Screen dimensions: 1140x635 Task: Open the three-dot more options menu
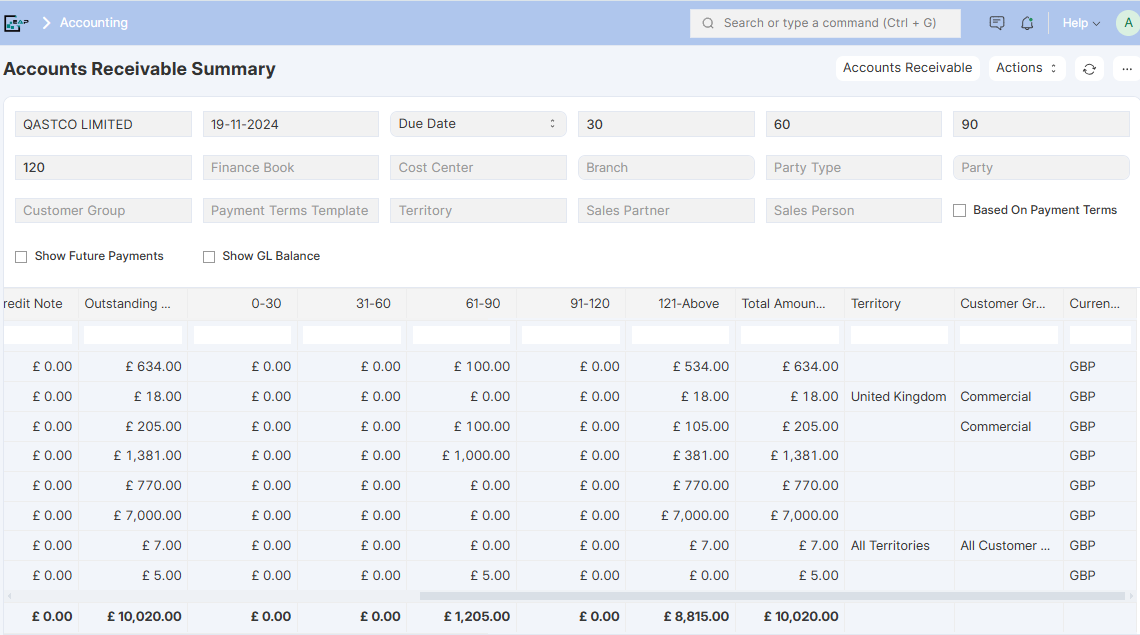tap(1127, 69)
